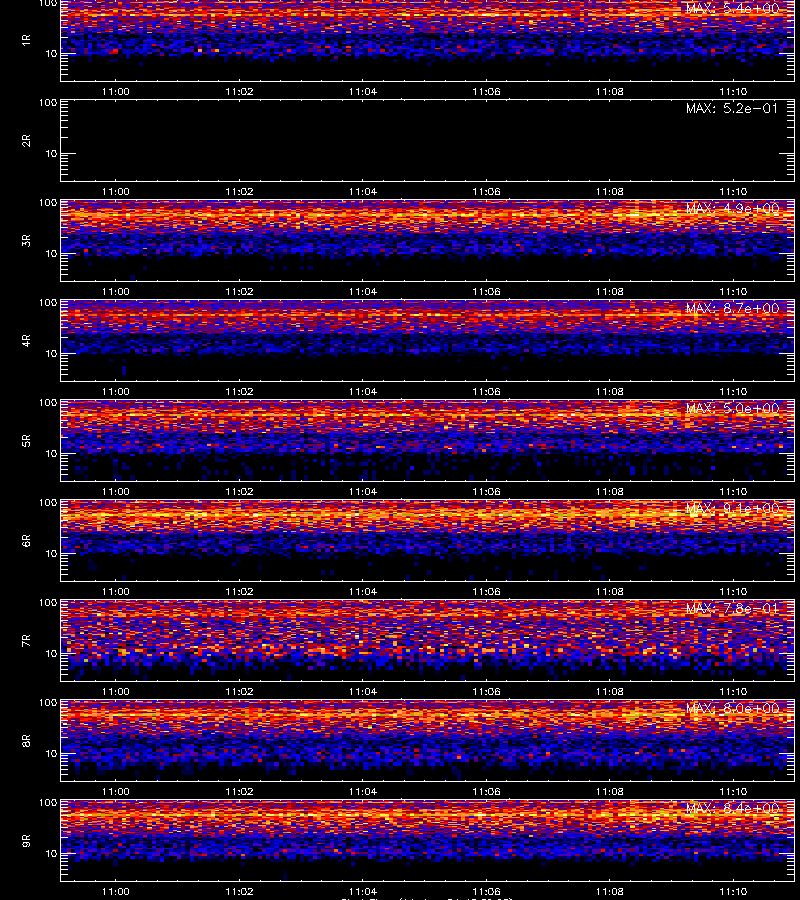
Task: Click the 11:10 time label below panel 3R
Action: (x=733, y=292)
